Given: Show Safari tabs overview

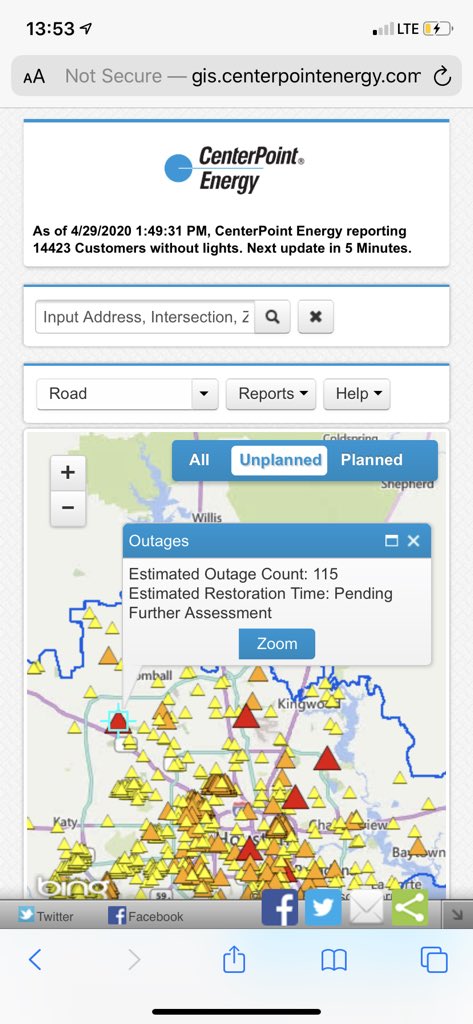Looking at the screenshot, I should [x=434, y=959].
